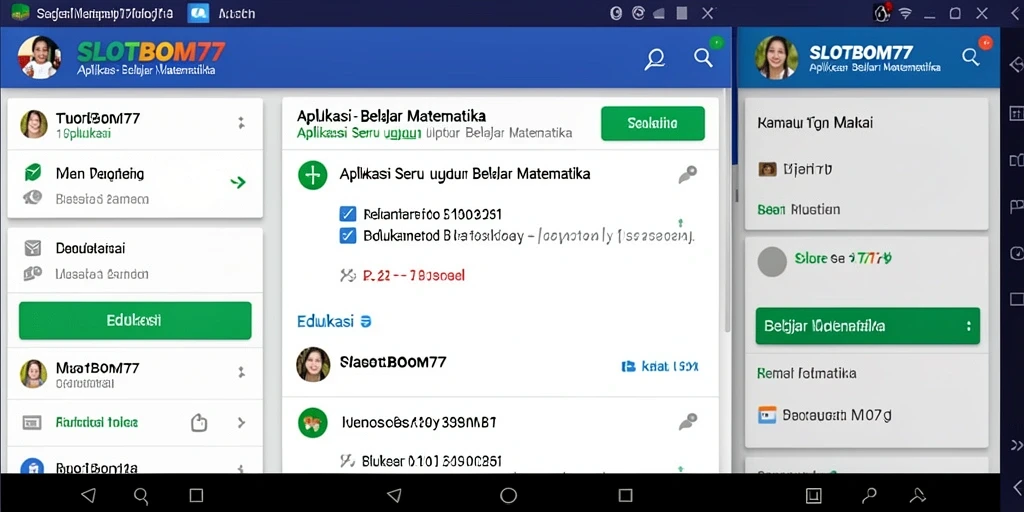Click the round green icon beside Iuenosoebs
This screenshot has width=1024, height=512.
click(312, 423)
